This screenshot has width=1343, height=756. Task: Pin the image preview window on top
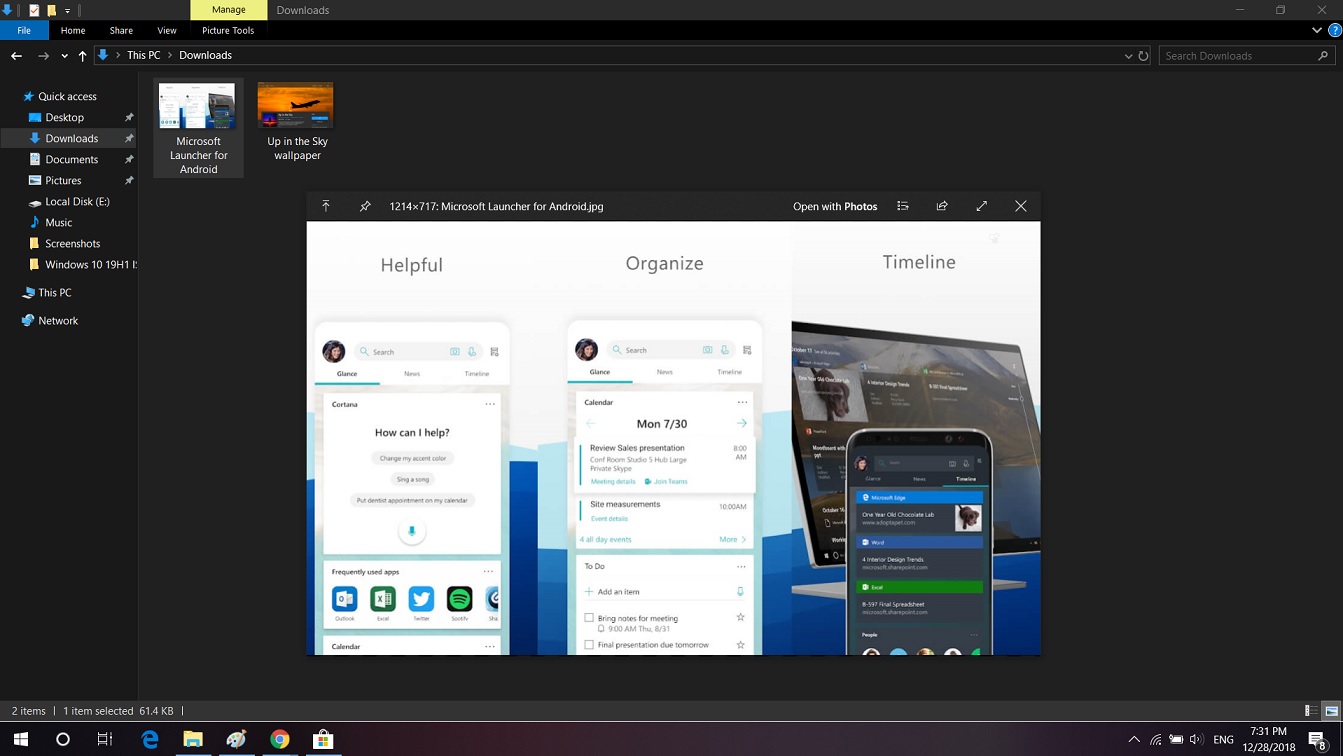click(x=365, y=206)
